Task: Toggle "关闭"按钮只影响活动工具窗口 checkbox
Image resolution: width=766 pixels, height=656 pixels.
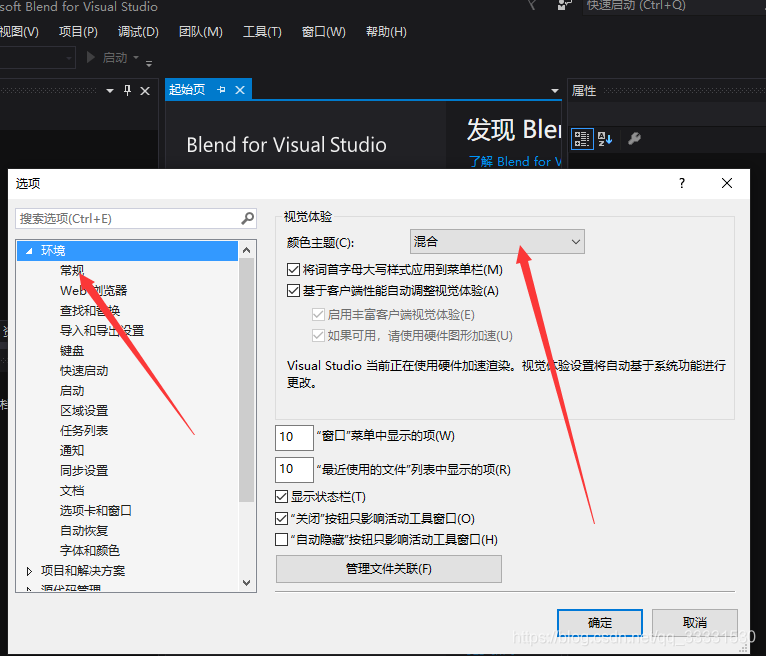Action: [281, 518]
